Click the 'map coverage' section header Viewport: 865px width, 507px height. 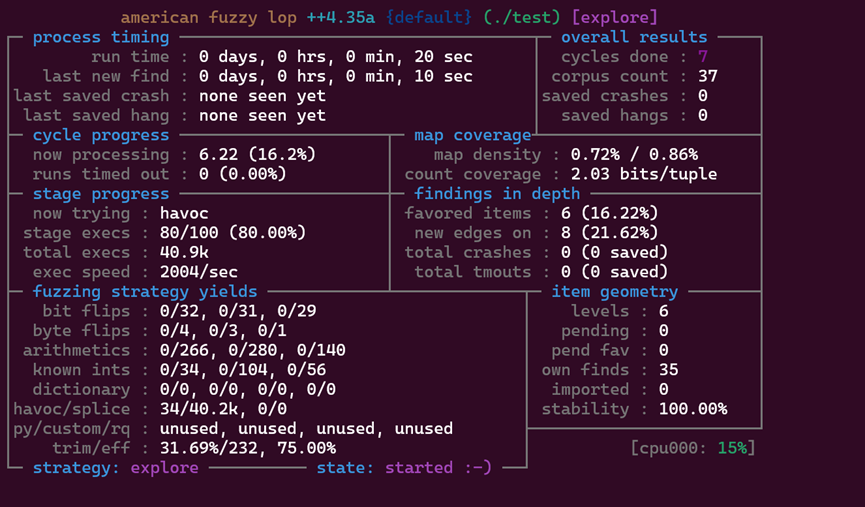(x=473, y=135)
